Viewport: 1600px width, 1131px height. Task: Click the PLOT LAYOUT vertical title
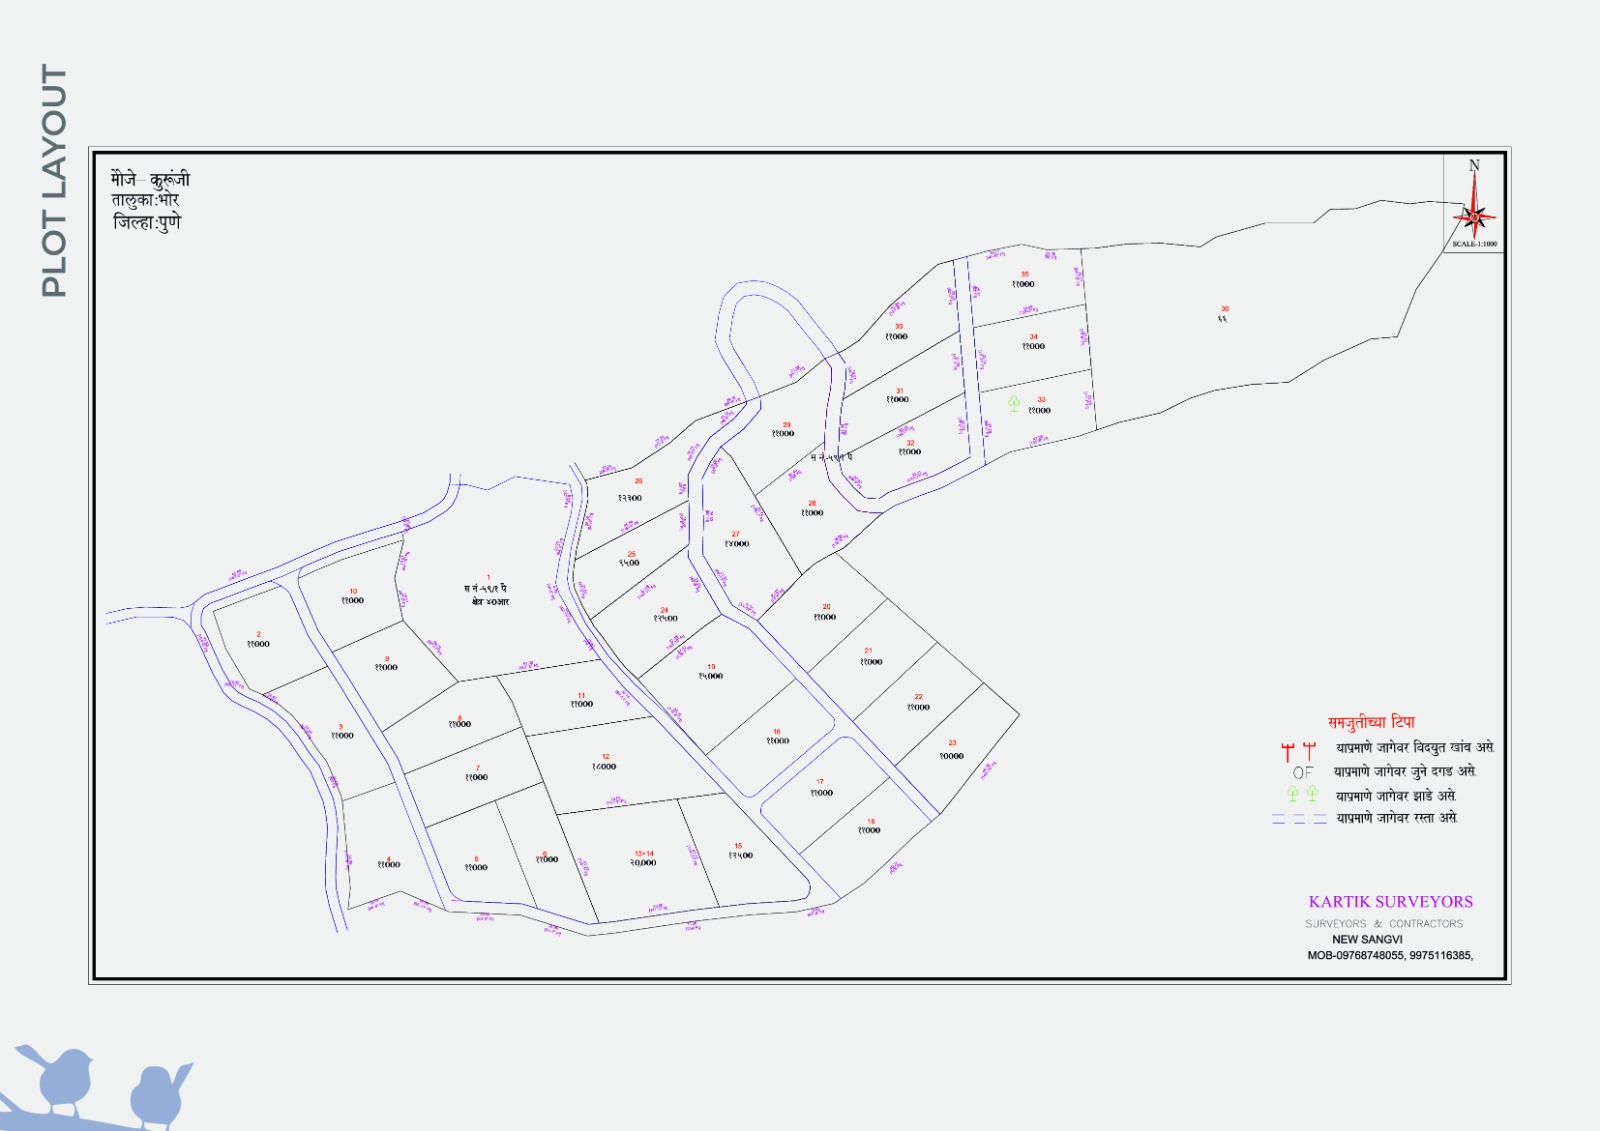pos(54,181)
